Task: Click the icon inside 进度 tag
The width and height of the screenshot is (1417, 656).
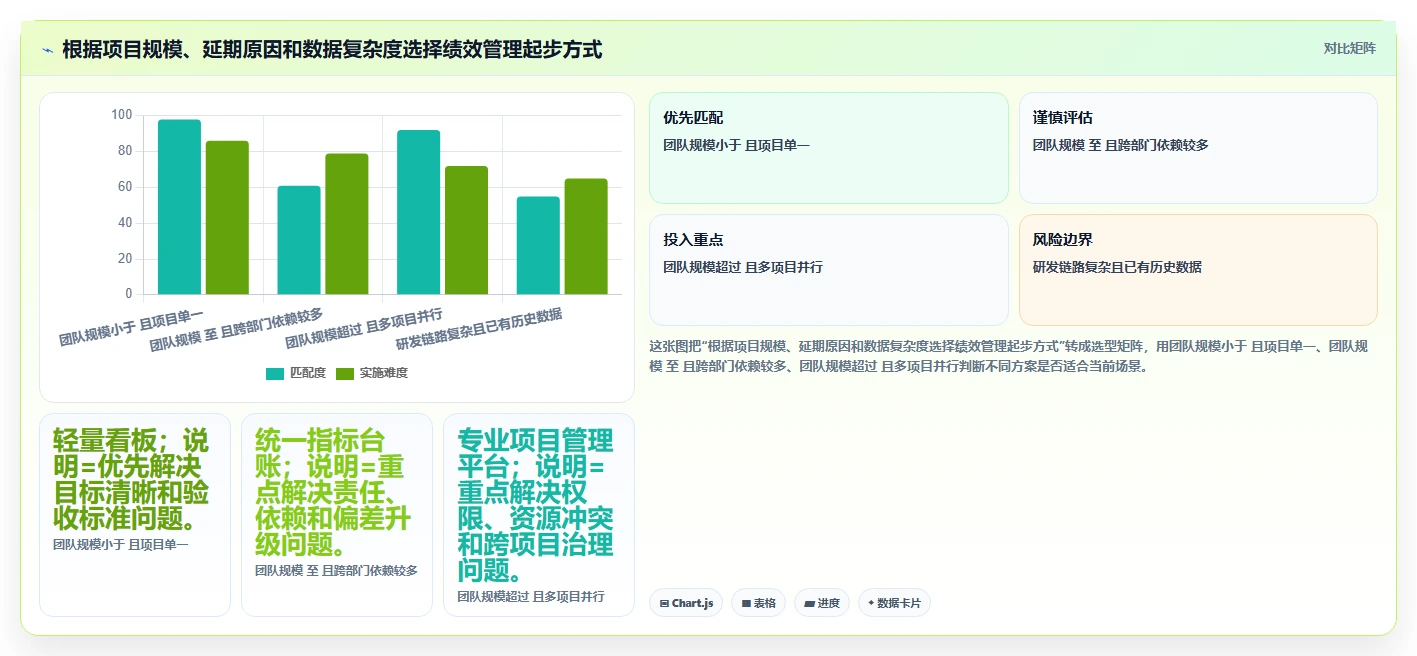Action: tap(810, 604)
